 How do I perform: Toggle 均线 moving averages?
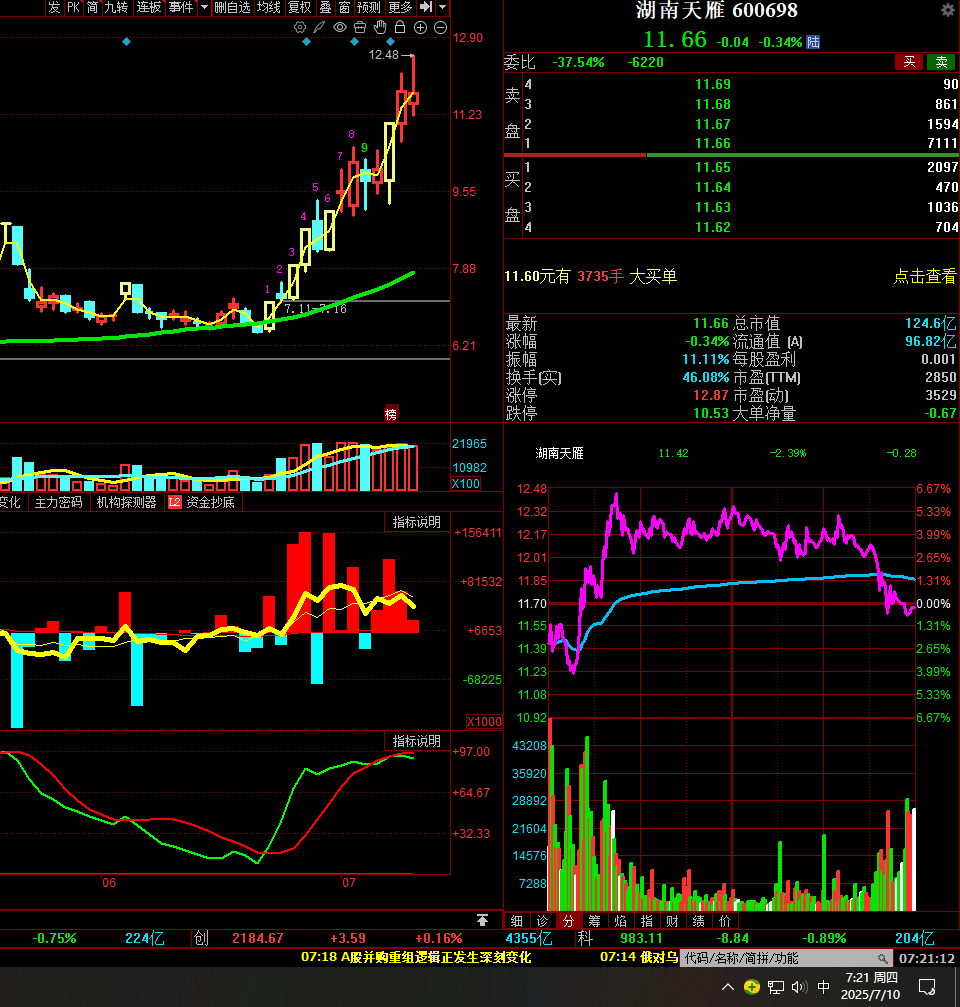[x=268, y=7]
